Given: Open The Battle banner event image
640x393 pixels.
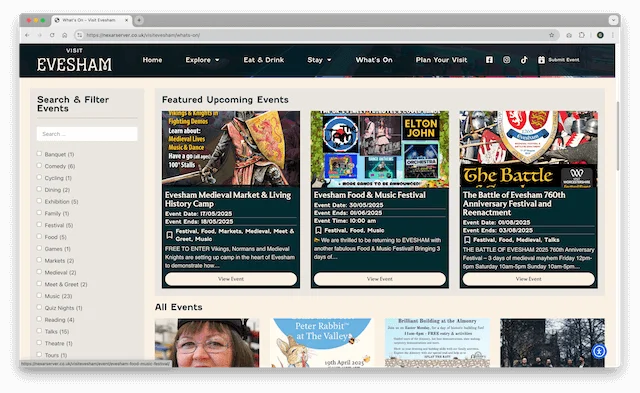Looking at the screenshot, I should tap(529, 149).
